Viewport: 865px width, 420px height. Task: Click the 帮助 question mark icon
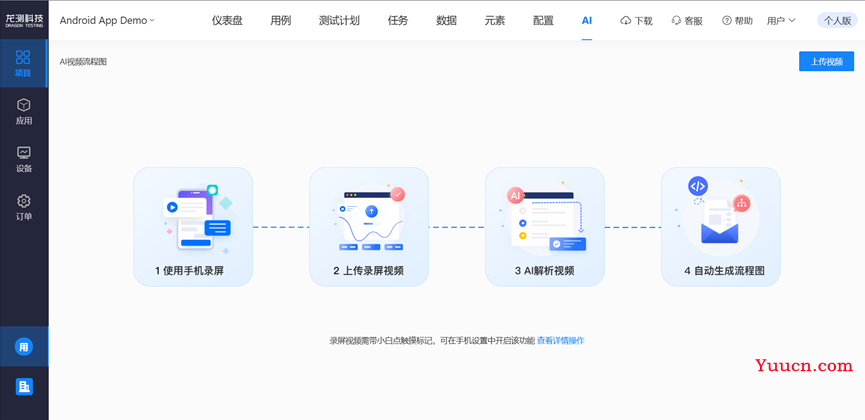pyautogui.click(x=727, y=20)
